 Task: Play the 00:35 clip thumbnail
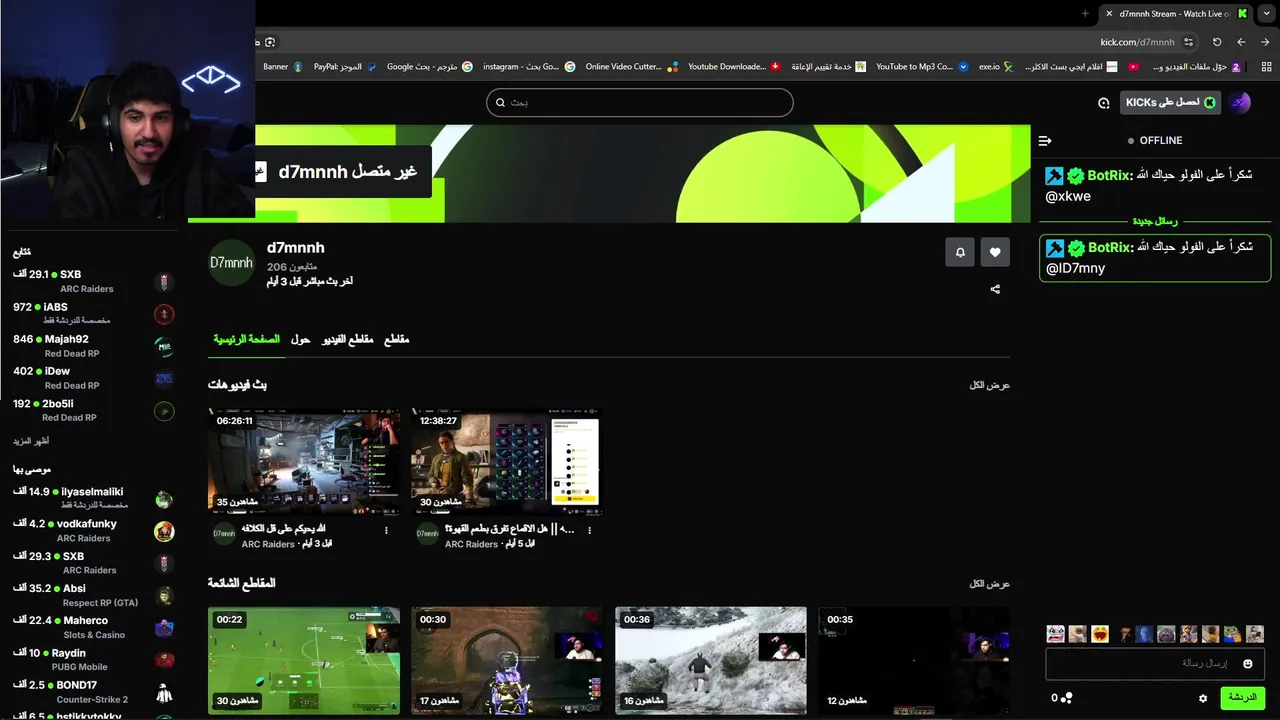pyautogui.click(x=914, y=660)
